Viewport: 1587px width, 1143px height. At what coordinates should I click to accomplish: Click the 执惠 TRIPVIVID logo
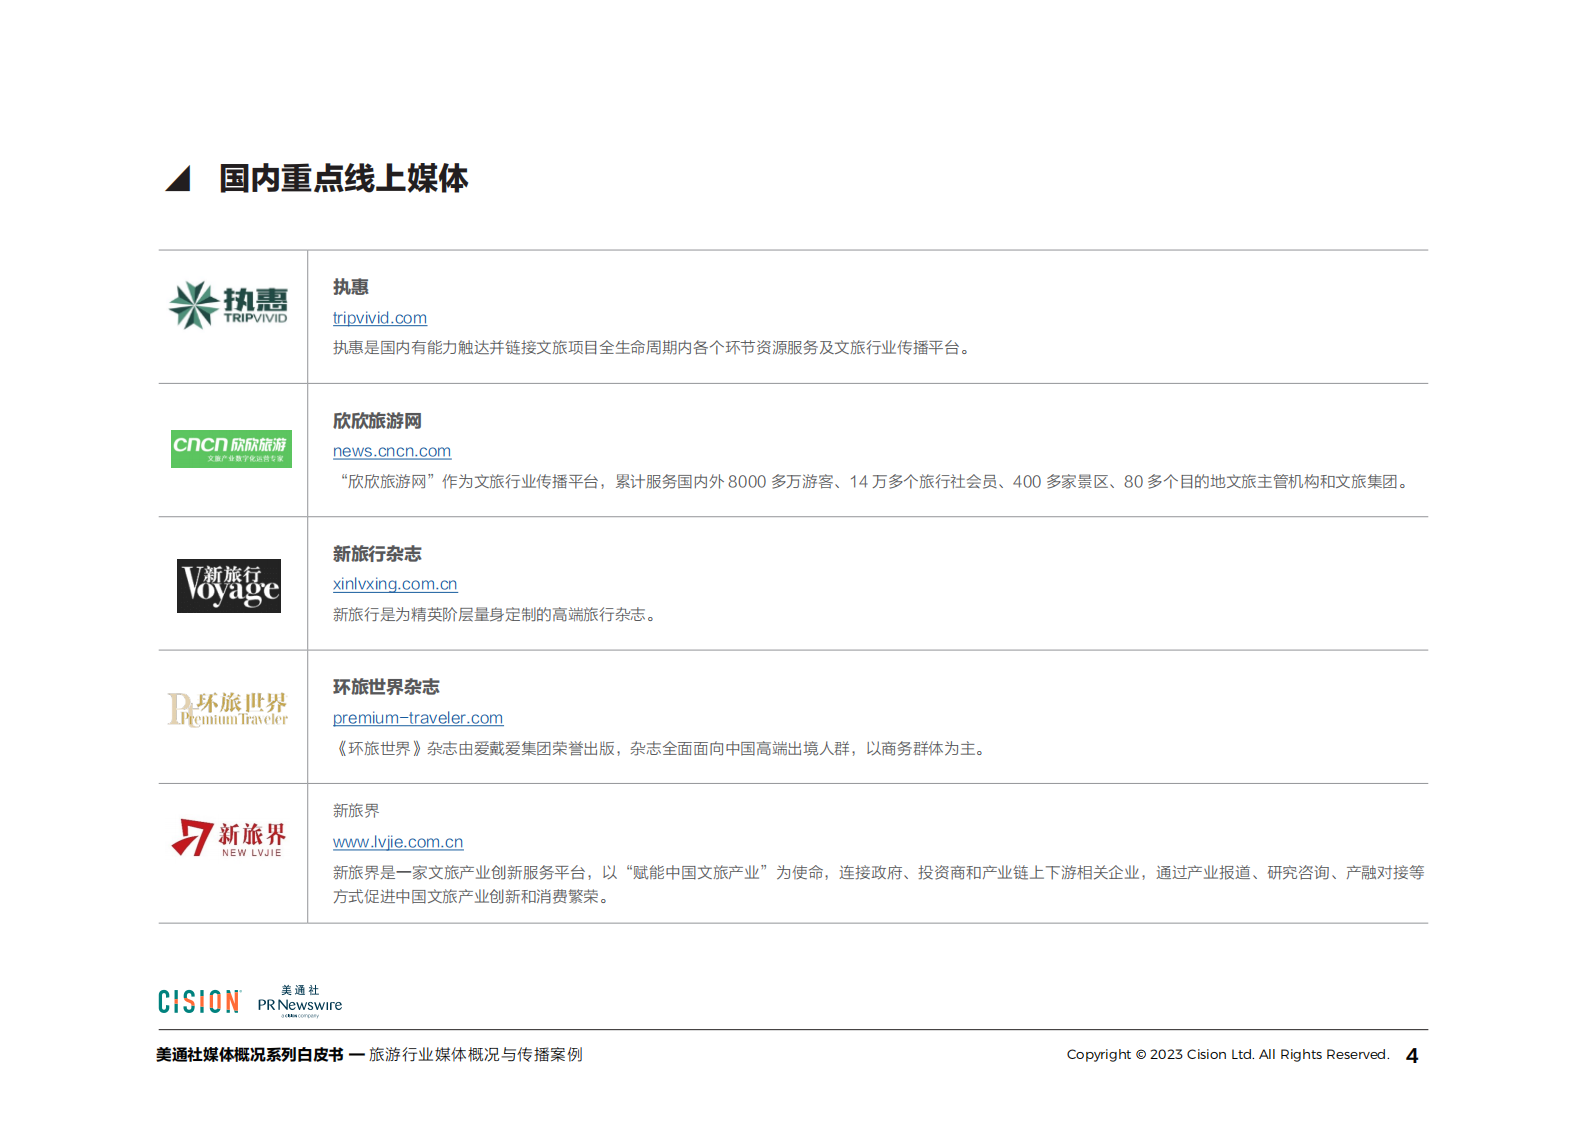tap(228, 305)
